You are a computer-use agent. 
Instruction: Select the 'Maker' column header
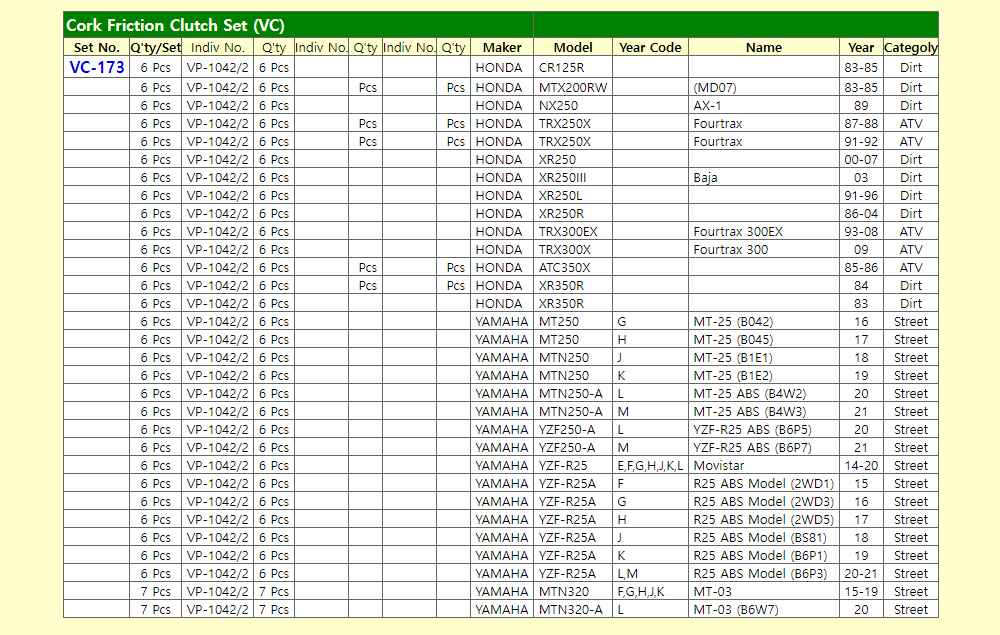coord(502,48)
